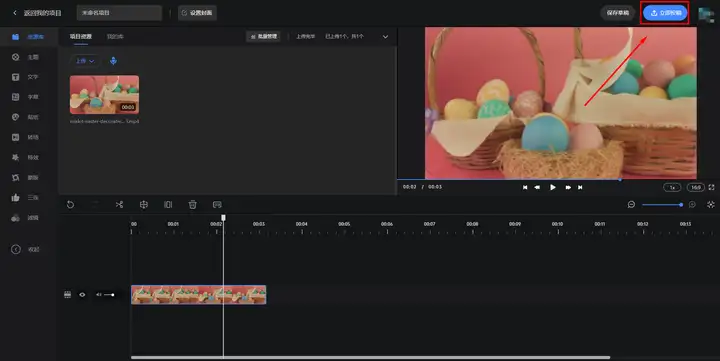Open the stickers panel with the face icon
Viewport: 720px width, 361px height.
click(x=16, y=117)
